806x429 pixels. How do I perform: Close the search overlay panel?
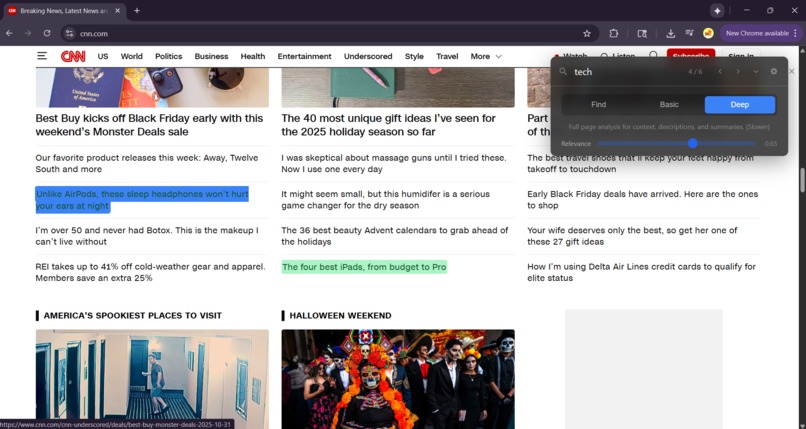tap(792, 71)
